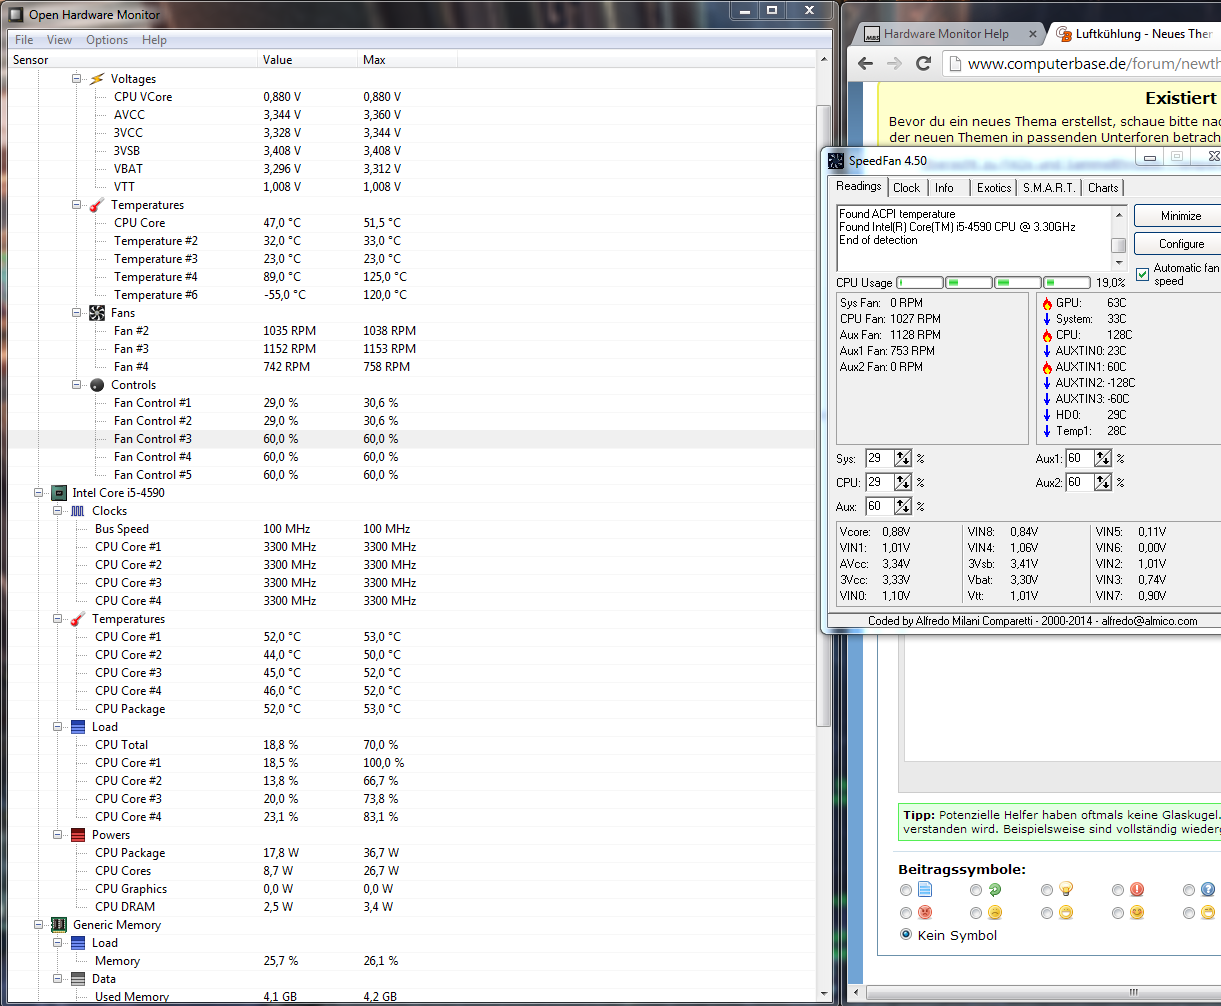Click the Powers node red icon

tap(78, 835)
